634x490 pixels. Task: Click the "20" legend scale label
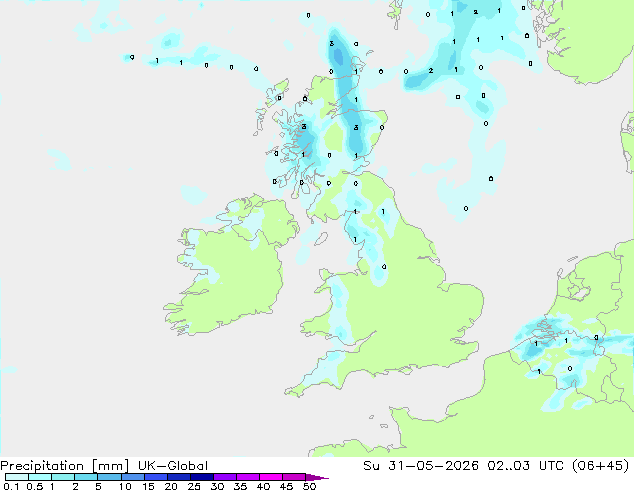click(x=171, y=486)
